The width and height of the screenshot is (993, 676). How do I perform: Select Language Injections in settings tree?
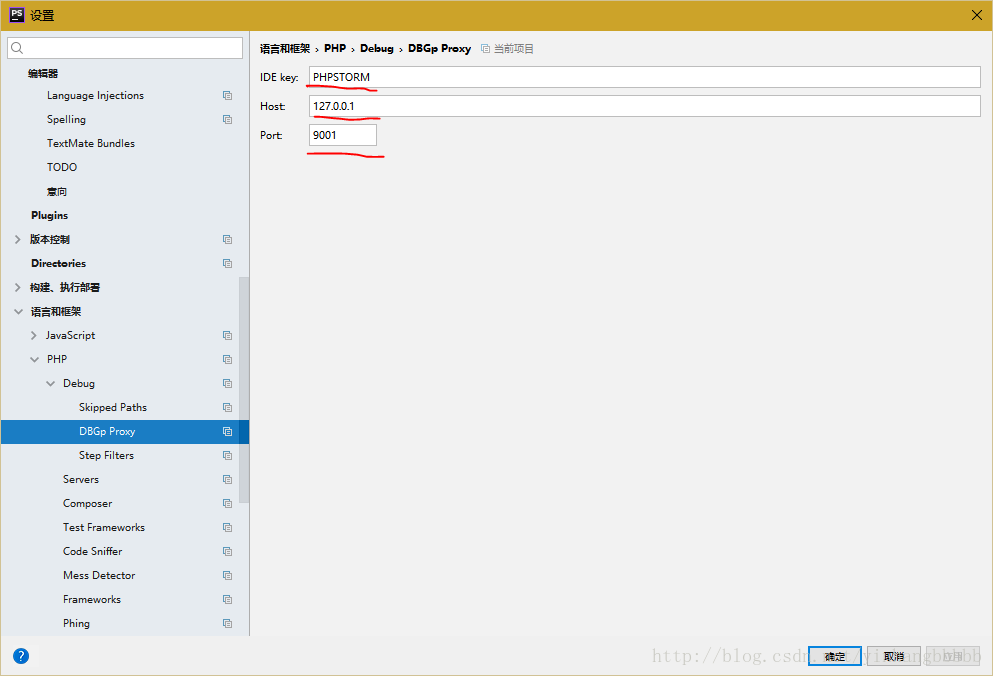click(95, 96)
